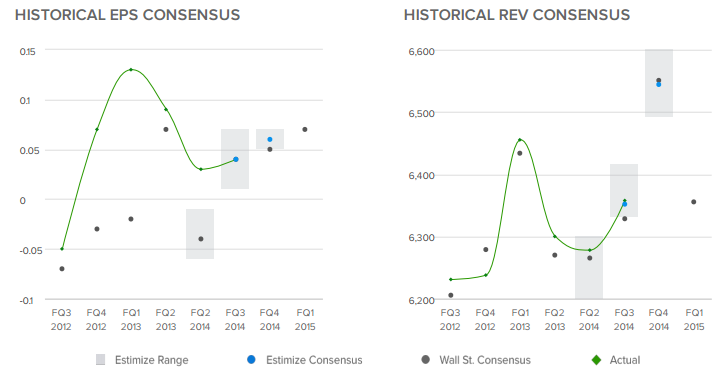Image resolution: width=722 pixels, height=374 pixels.
Task: Click EPS Wall St. dot for FQ2 2014
Action: [x=201, y=239]
